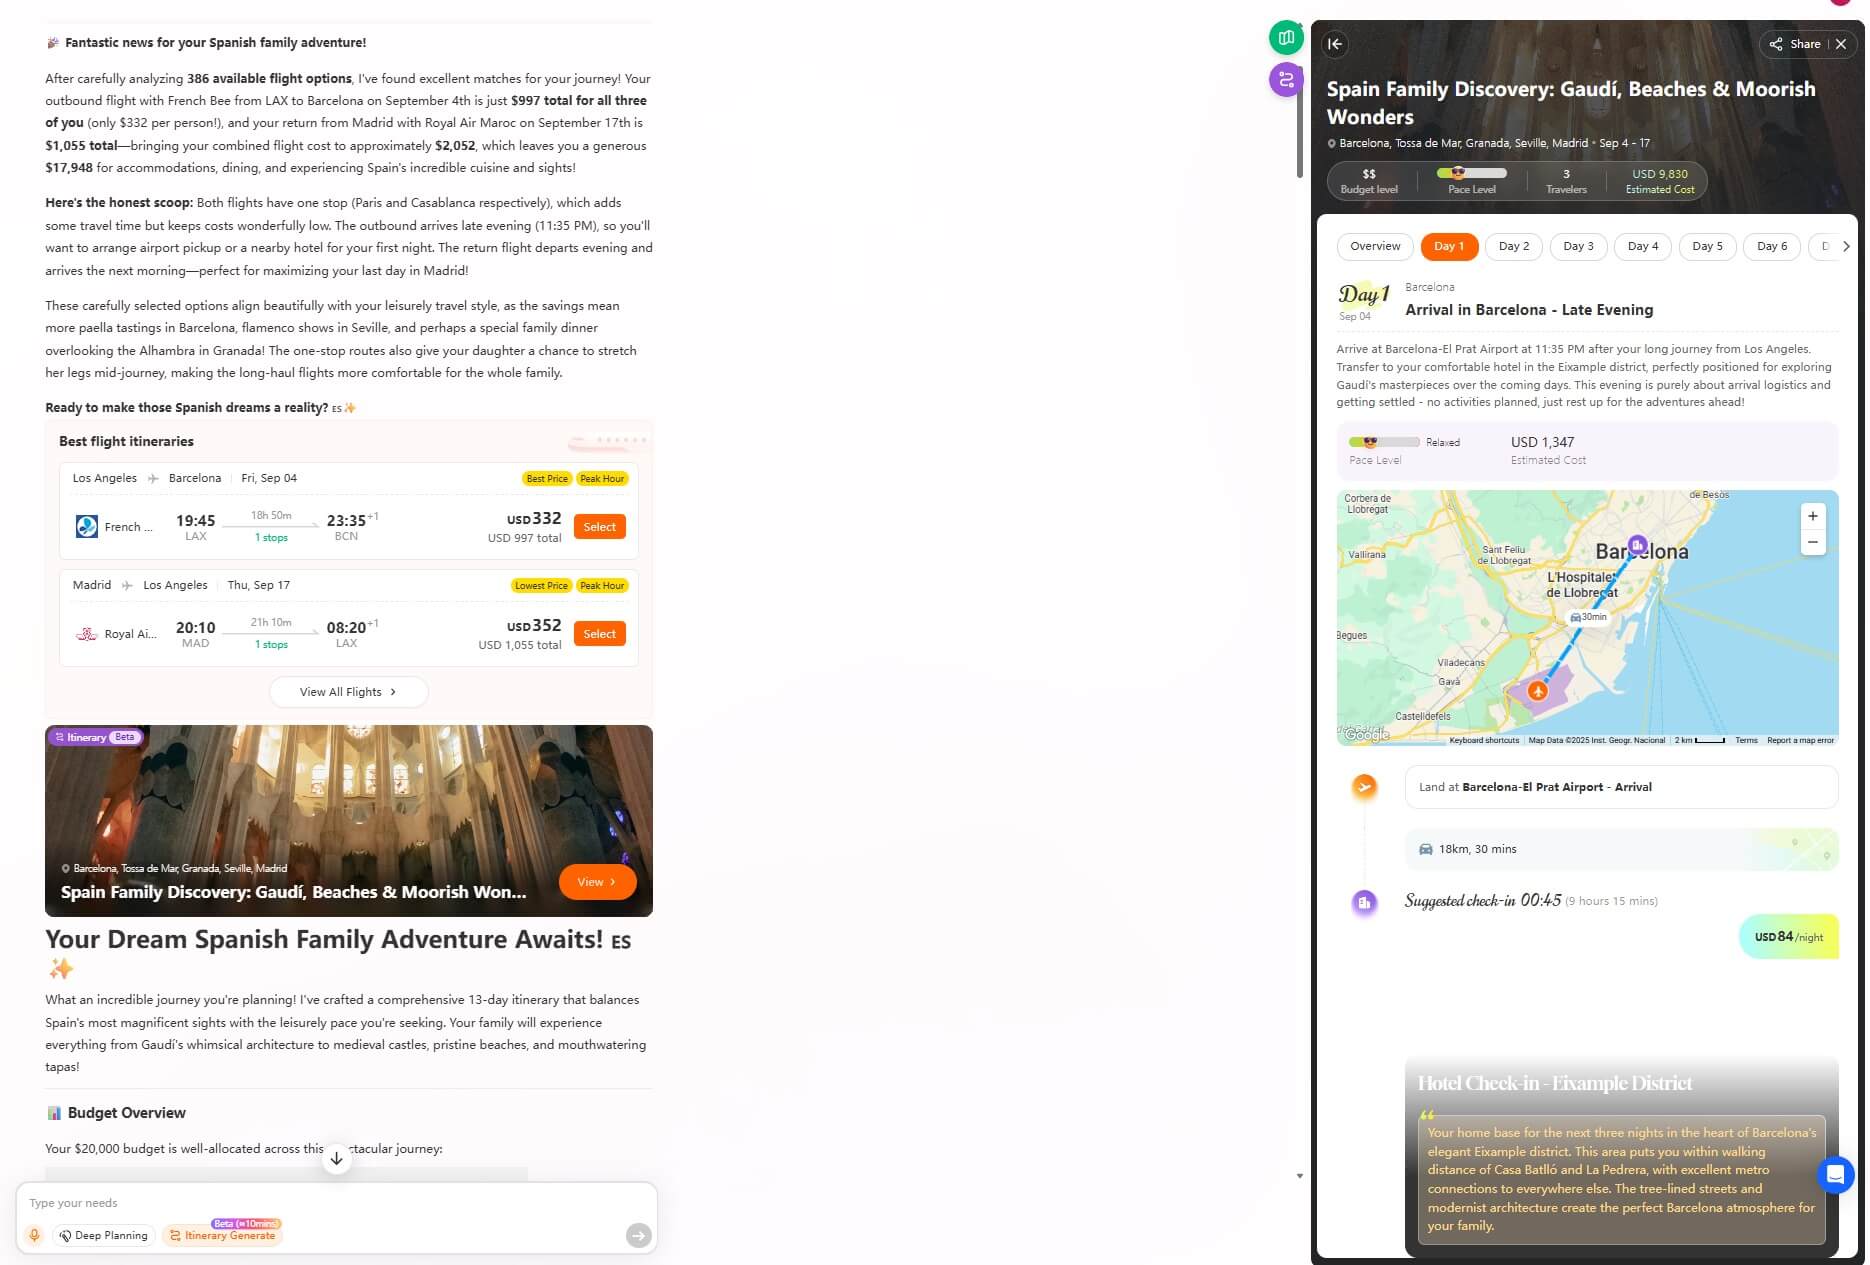The image size is (1870, 1265).
Task: Open the blue chat support bubble
Action: coord(1835,1174)
